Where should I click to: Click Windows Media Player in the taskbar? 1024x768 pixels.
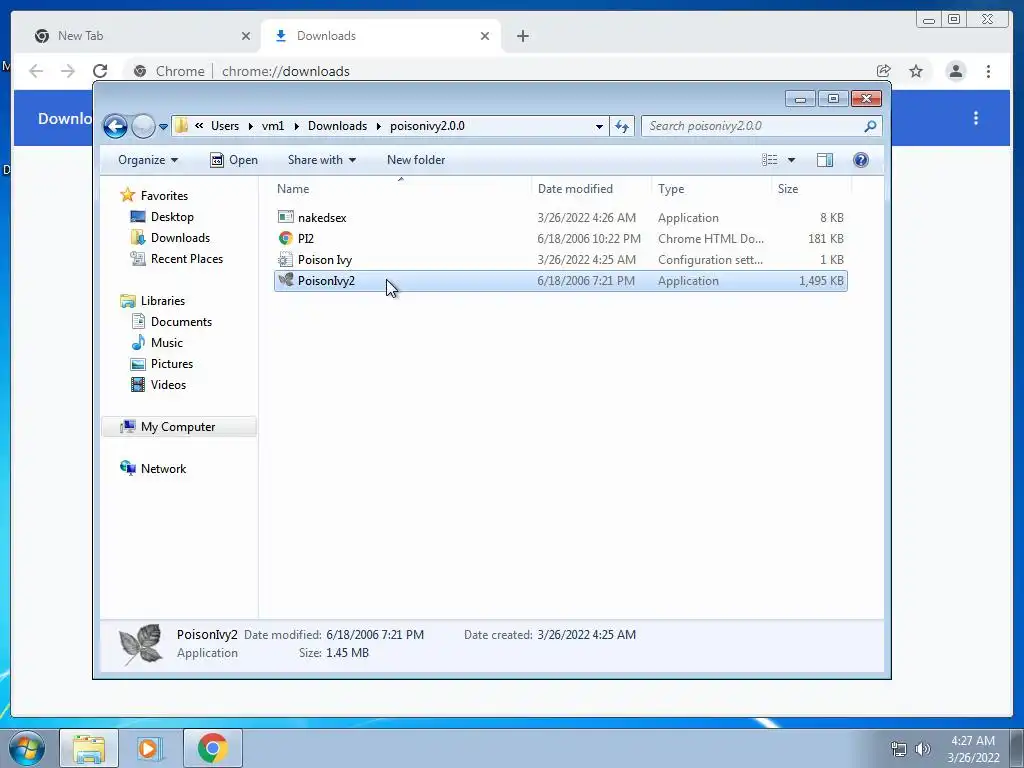pos(149,748)
